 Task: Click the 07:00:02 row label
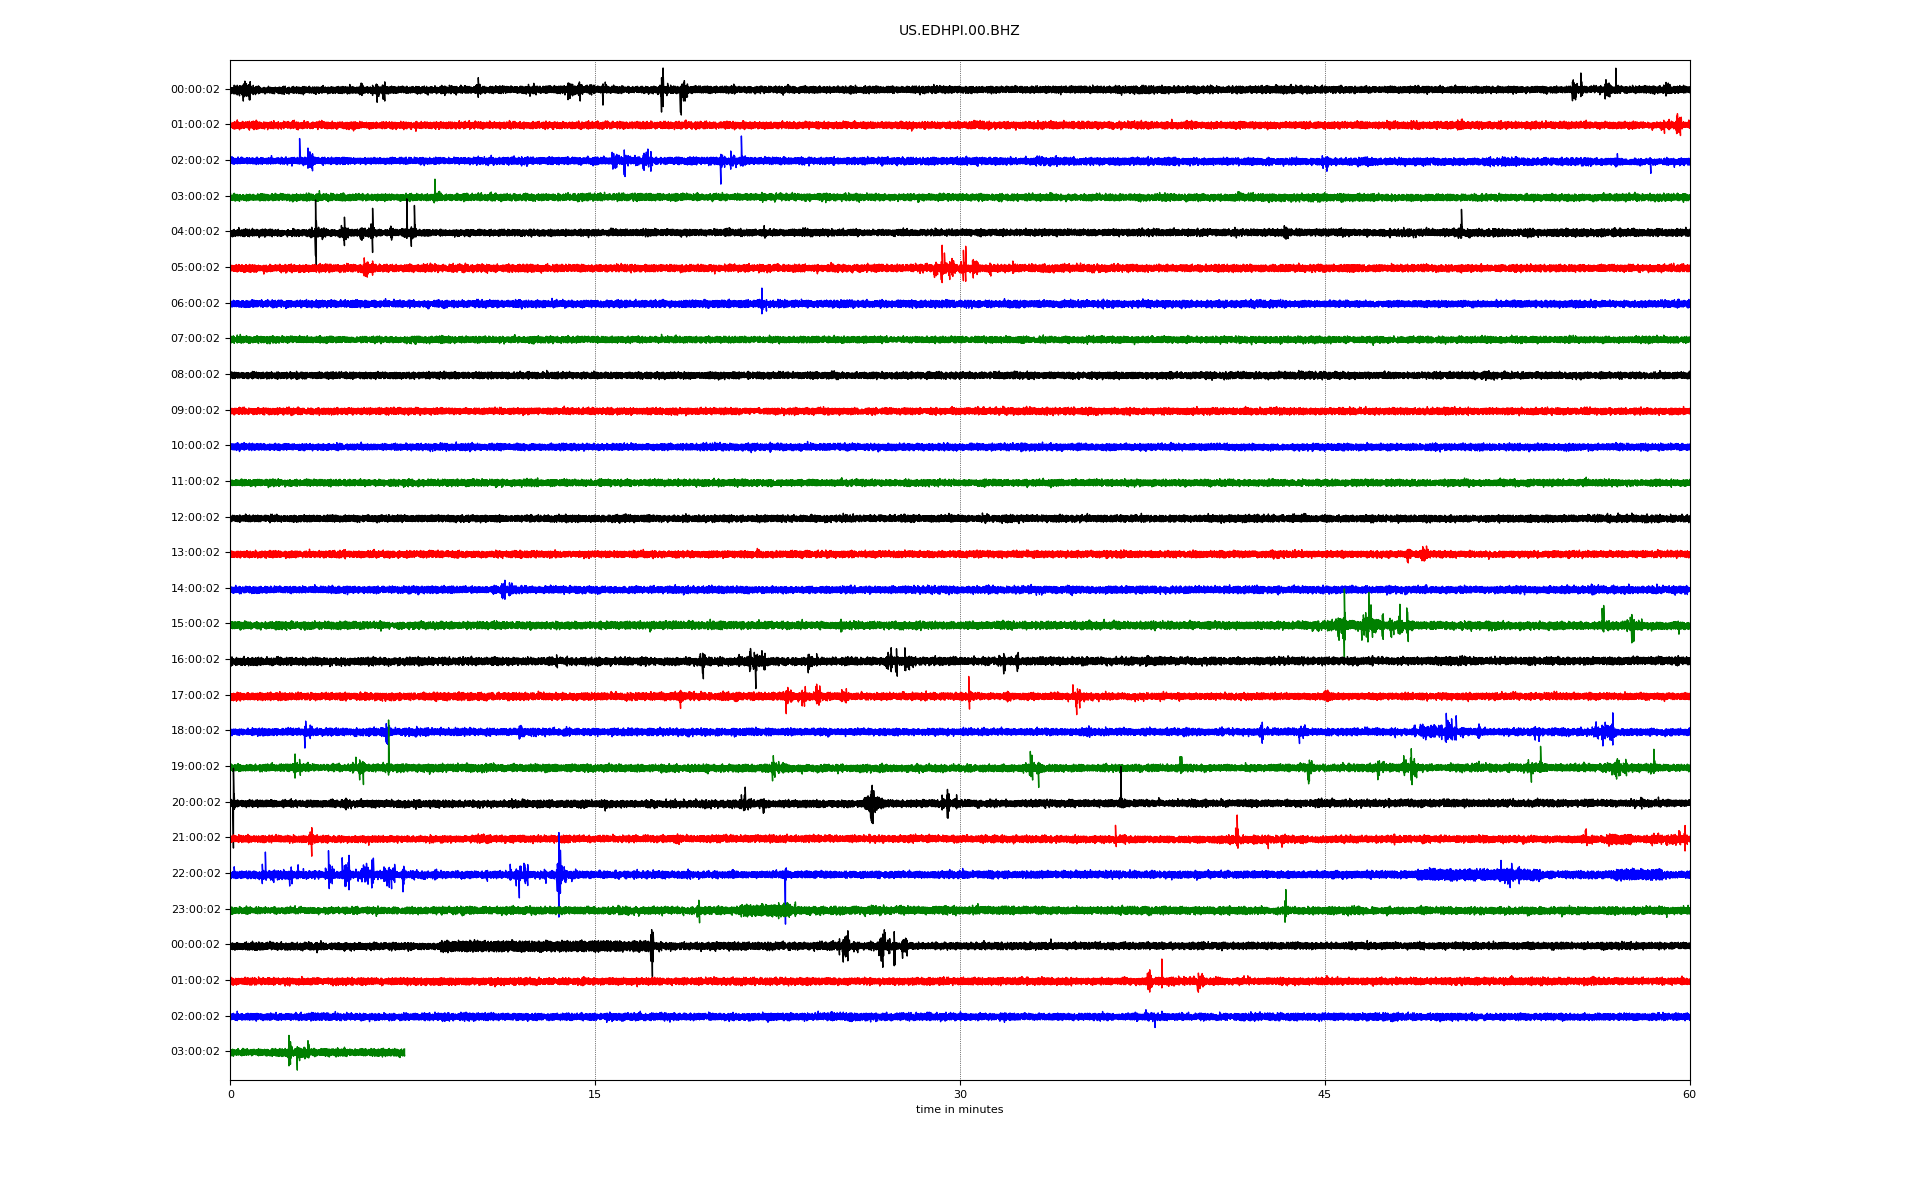tap(195, 339)
